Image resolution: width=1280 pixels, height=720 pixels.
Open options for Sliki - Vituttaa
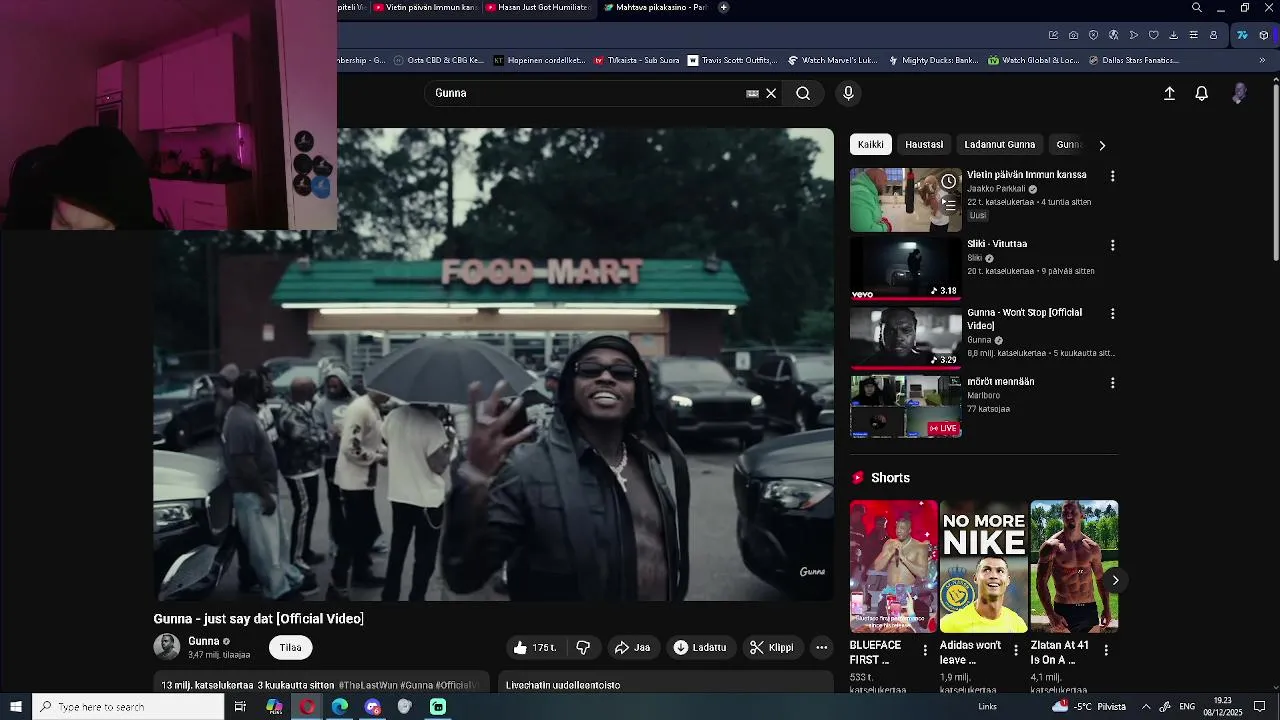point(1112,245)
